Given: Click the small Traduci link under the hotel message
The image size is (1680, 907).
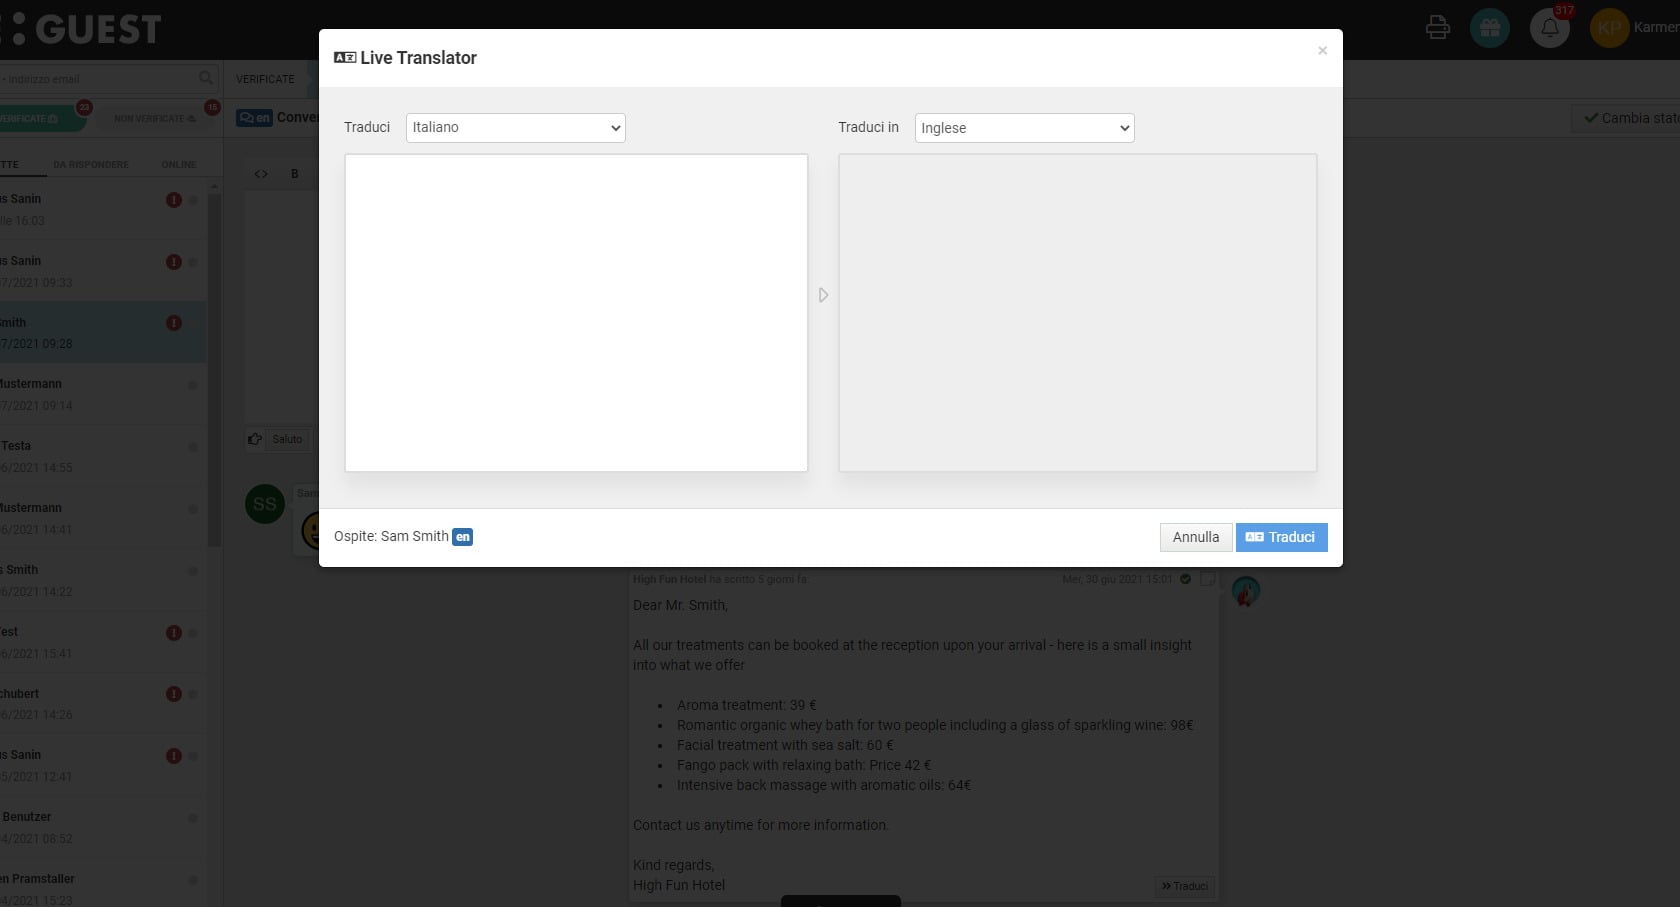Looking at the screenshot, I should coord(1185,886).
